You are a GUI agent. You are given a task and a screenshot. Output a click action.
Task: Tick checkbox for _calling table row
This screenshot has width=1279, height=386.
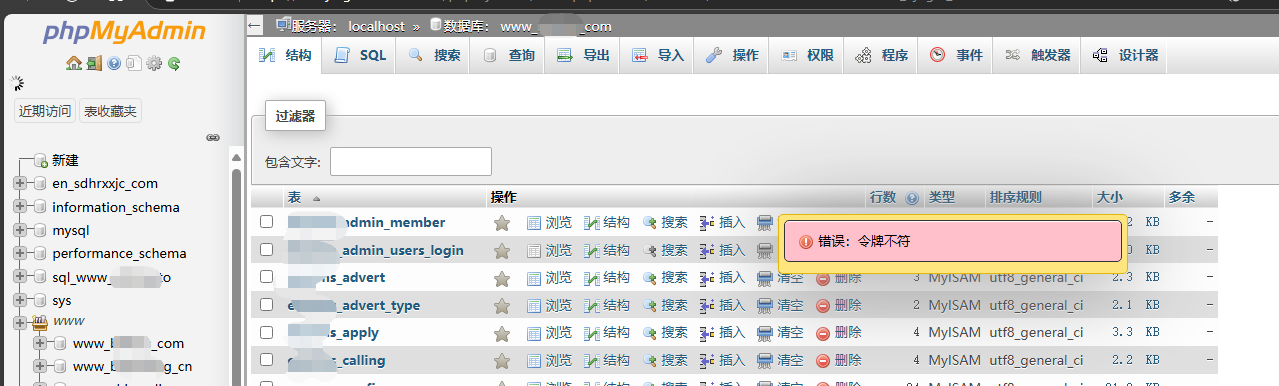pos(267,359)
